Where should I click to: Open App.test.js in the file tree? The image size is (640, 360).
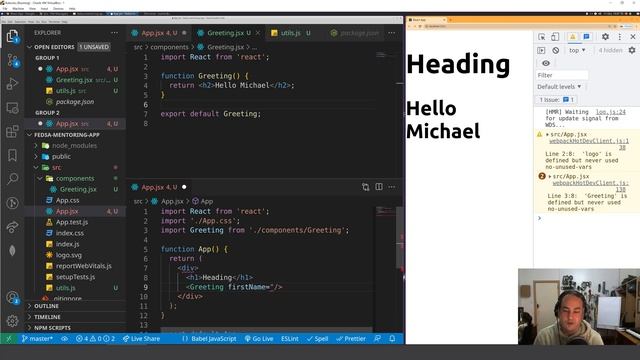point(72,222)
